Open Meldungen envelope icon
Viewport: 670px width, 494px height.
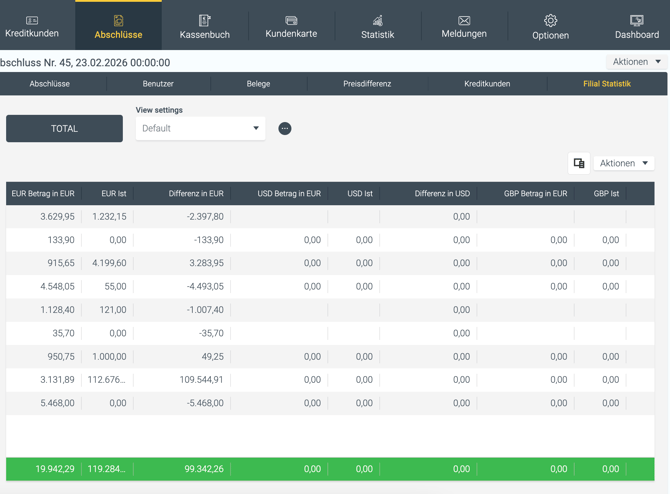click(x=464, y=21)
